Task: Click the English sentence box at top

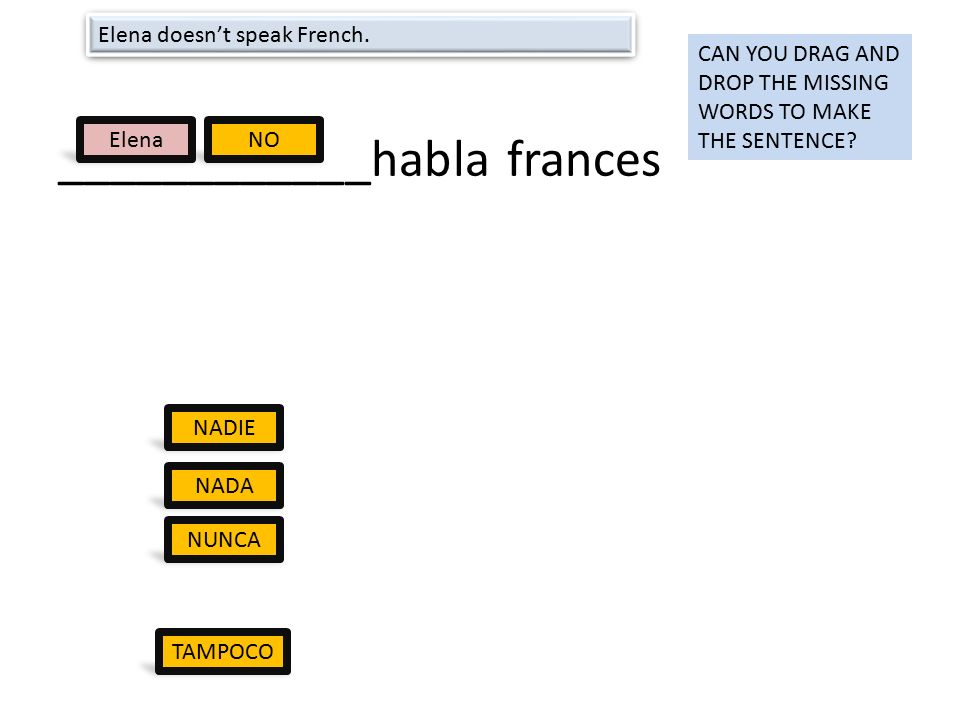Action: click(x=361, y=35)
